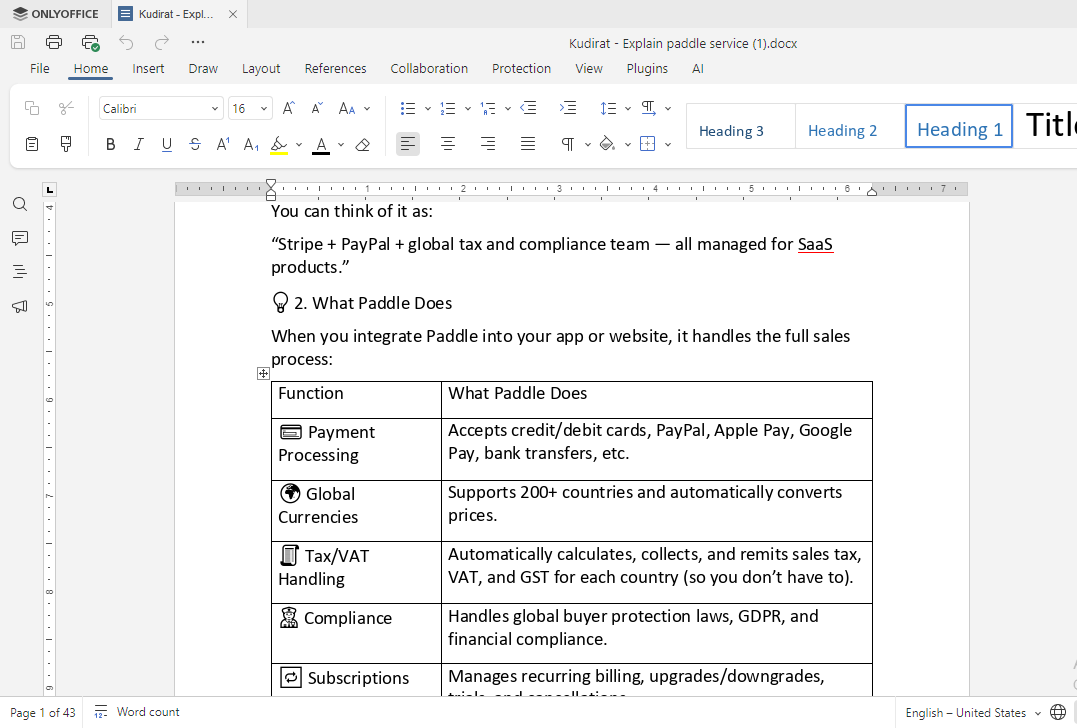This screenshot has height=728, width=1077.
Task: Open Feedback & Support via the megaphone icon
Action: tap(19, 306)
